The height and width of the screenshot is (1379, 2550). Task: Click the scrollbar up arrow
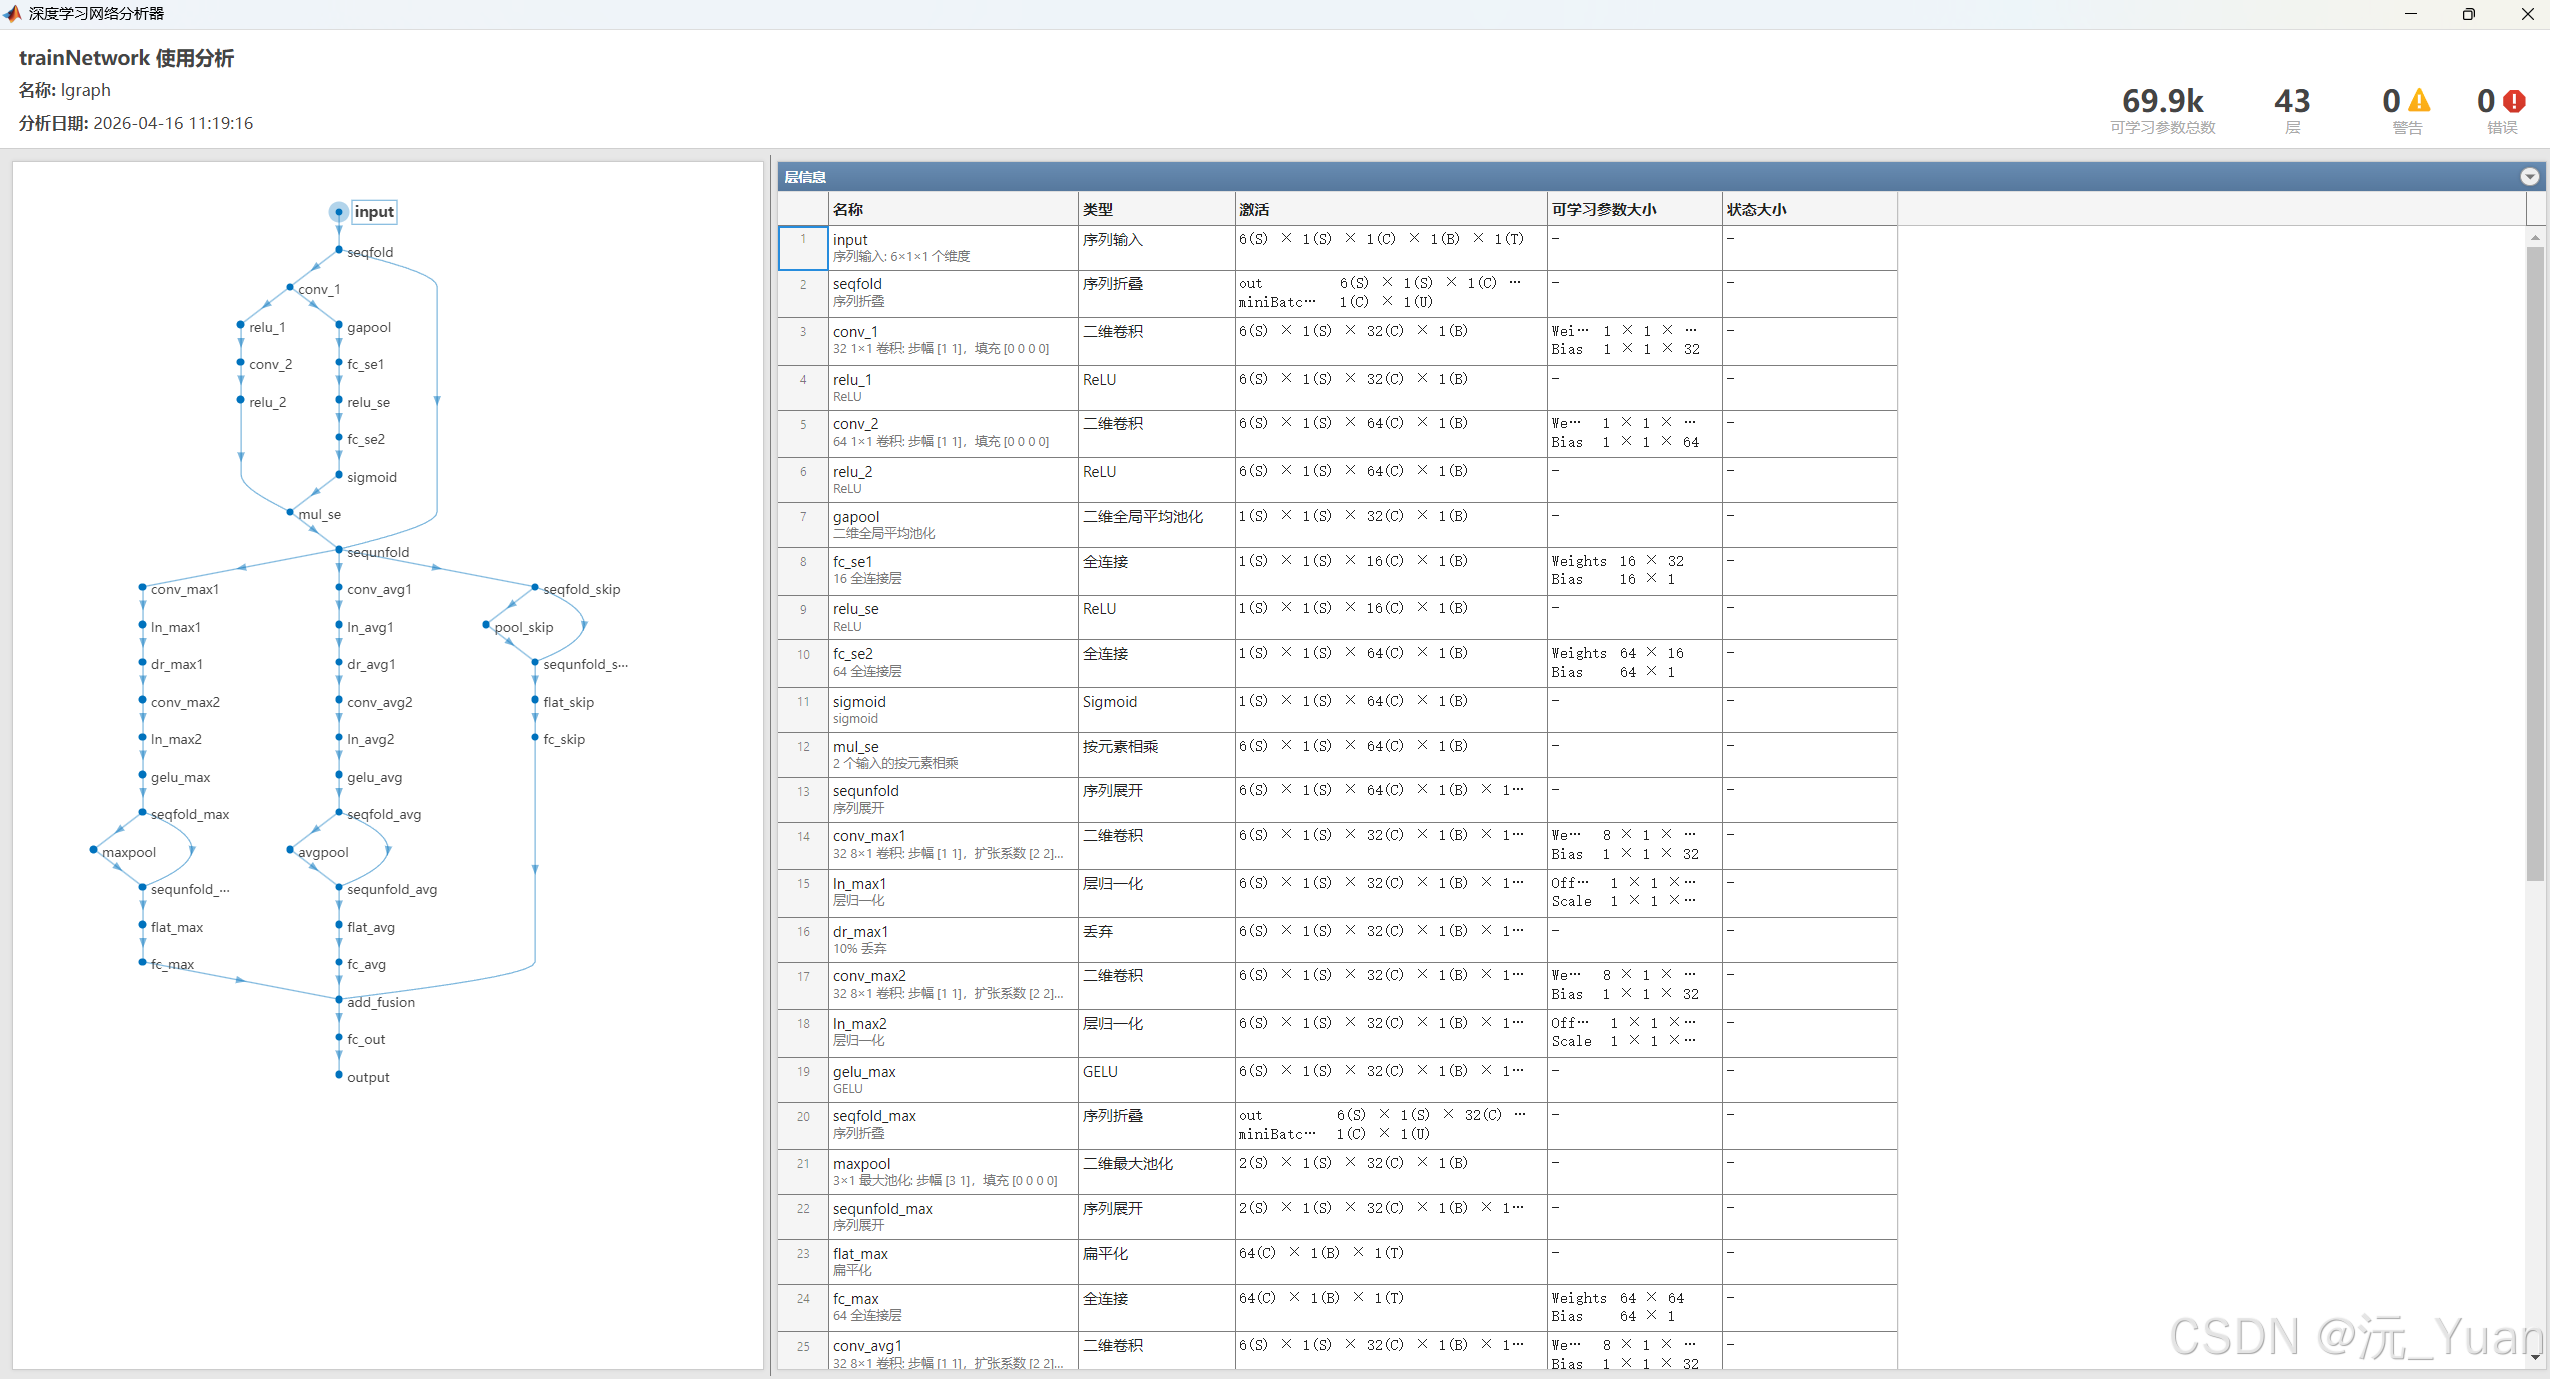pos(2534,238)
